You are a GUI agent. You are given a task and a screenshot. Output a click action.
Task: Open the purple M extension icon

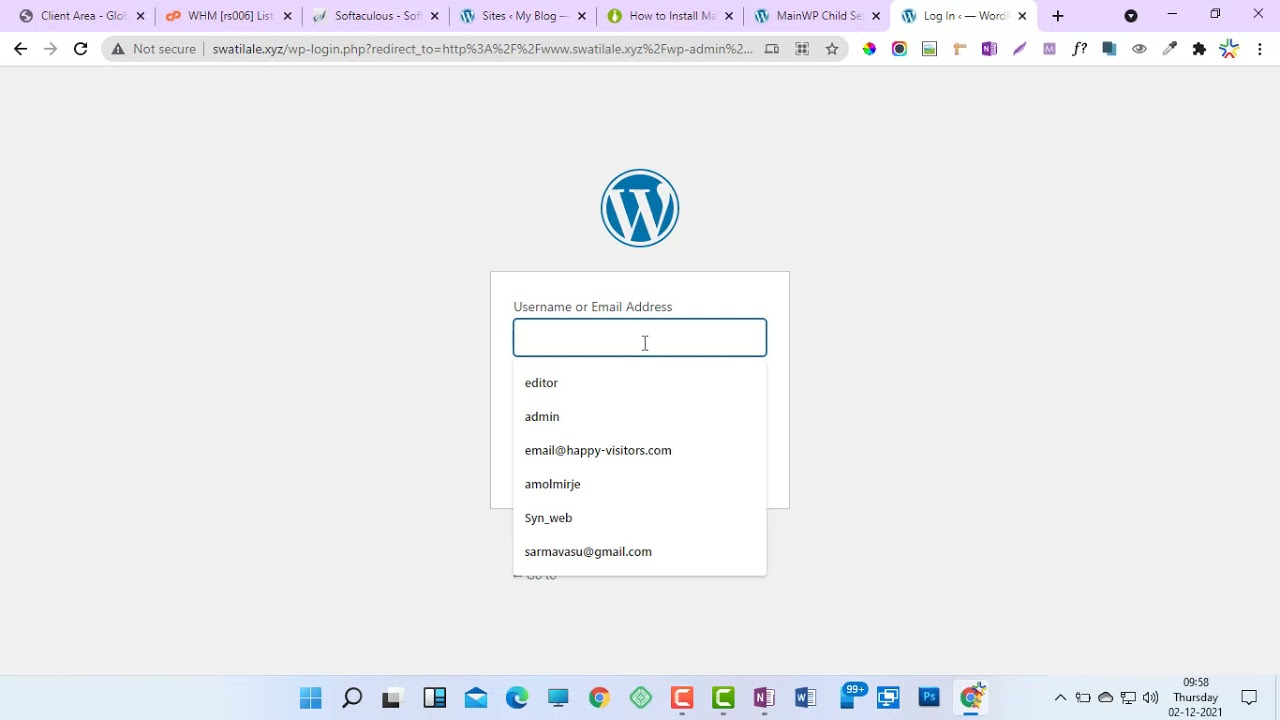1049,49
